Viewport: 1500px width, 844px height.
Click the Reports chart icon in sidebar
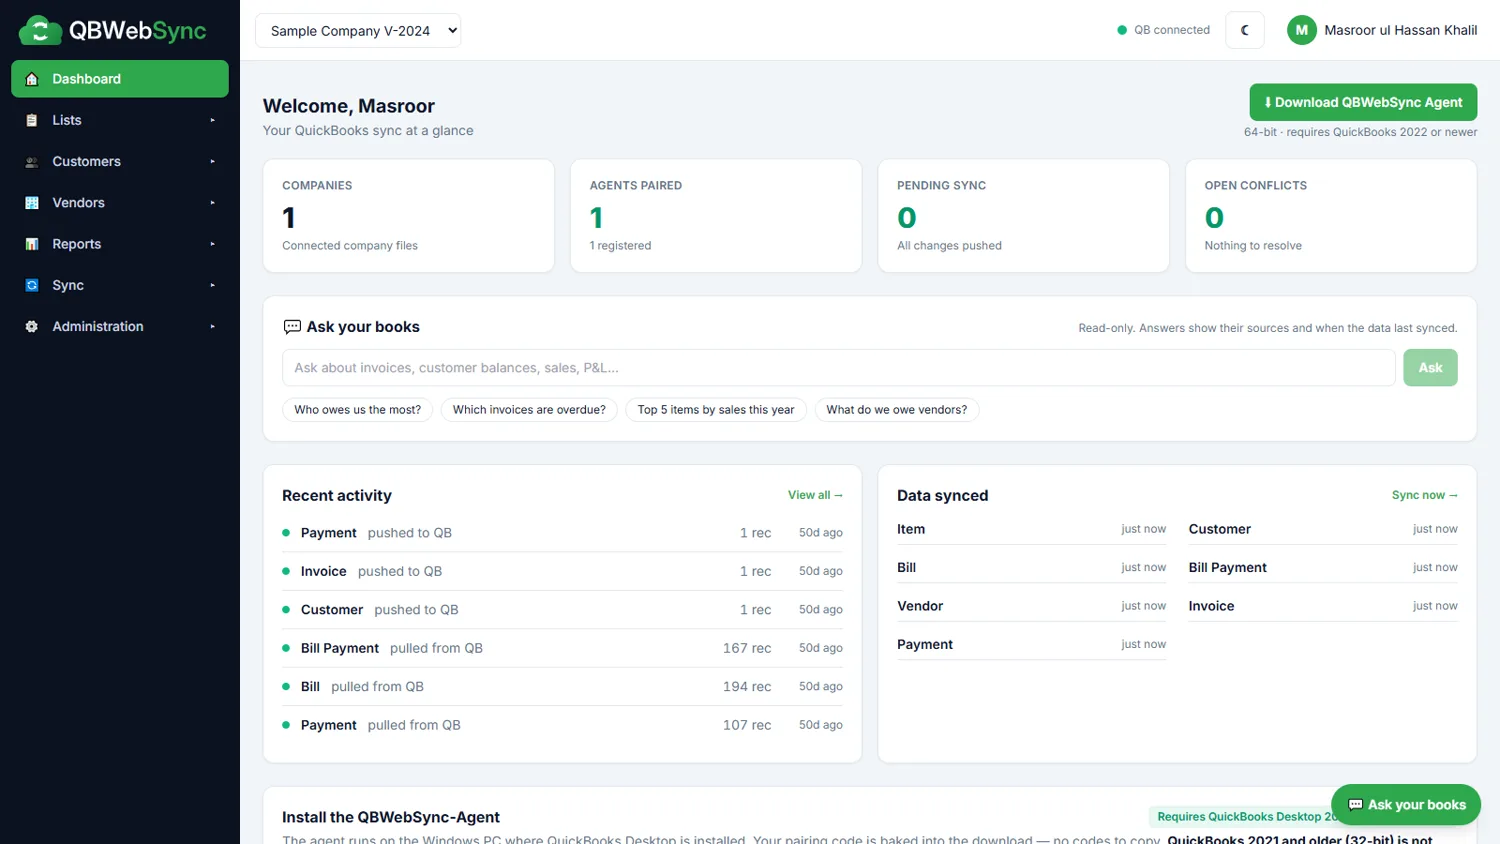32,244
